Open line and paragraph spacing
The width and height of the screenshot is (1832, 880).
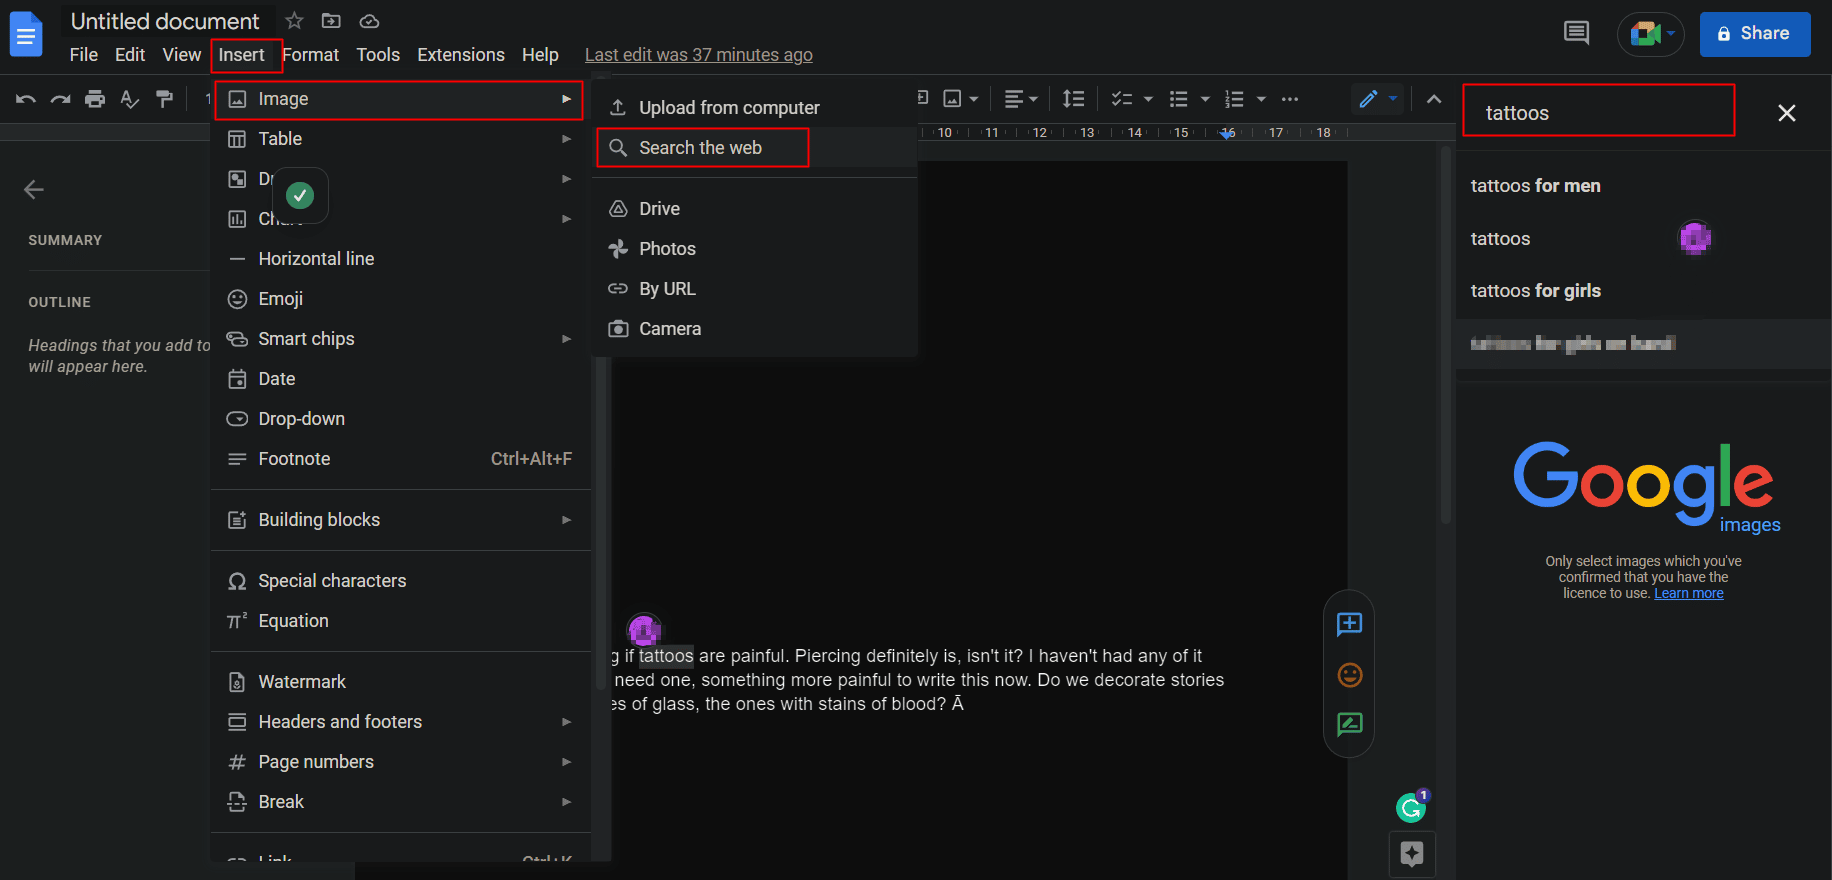tap(1073, 99)
